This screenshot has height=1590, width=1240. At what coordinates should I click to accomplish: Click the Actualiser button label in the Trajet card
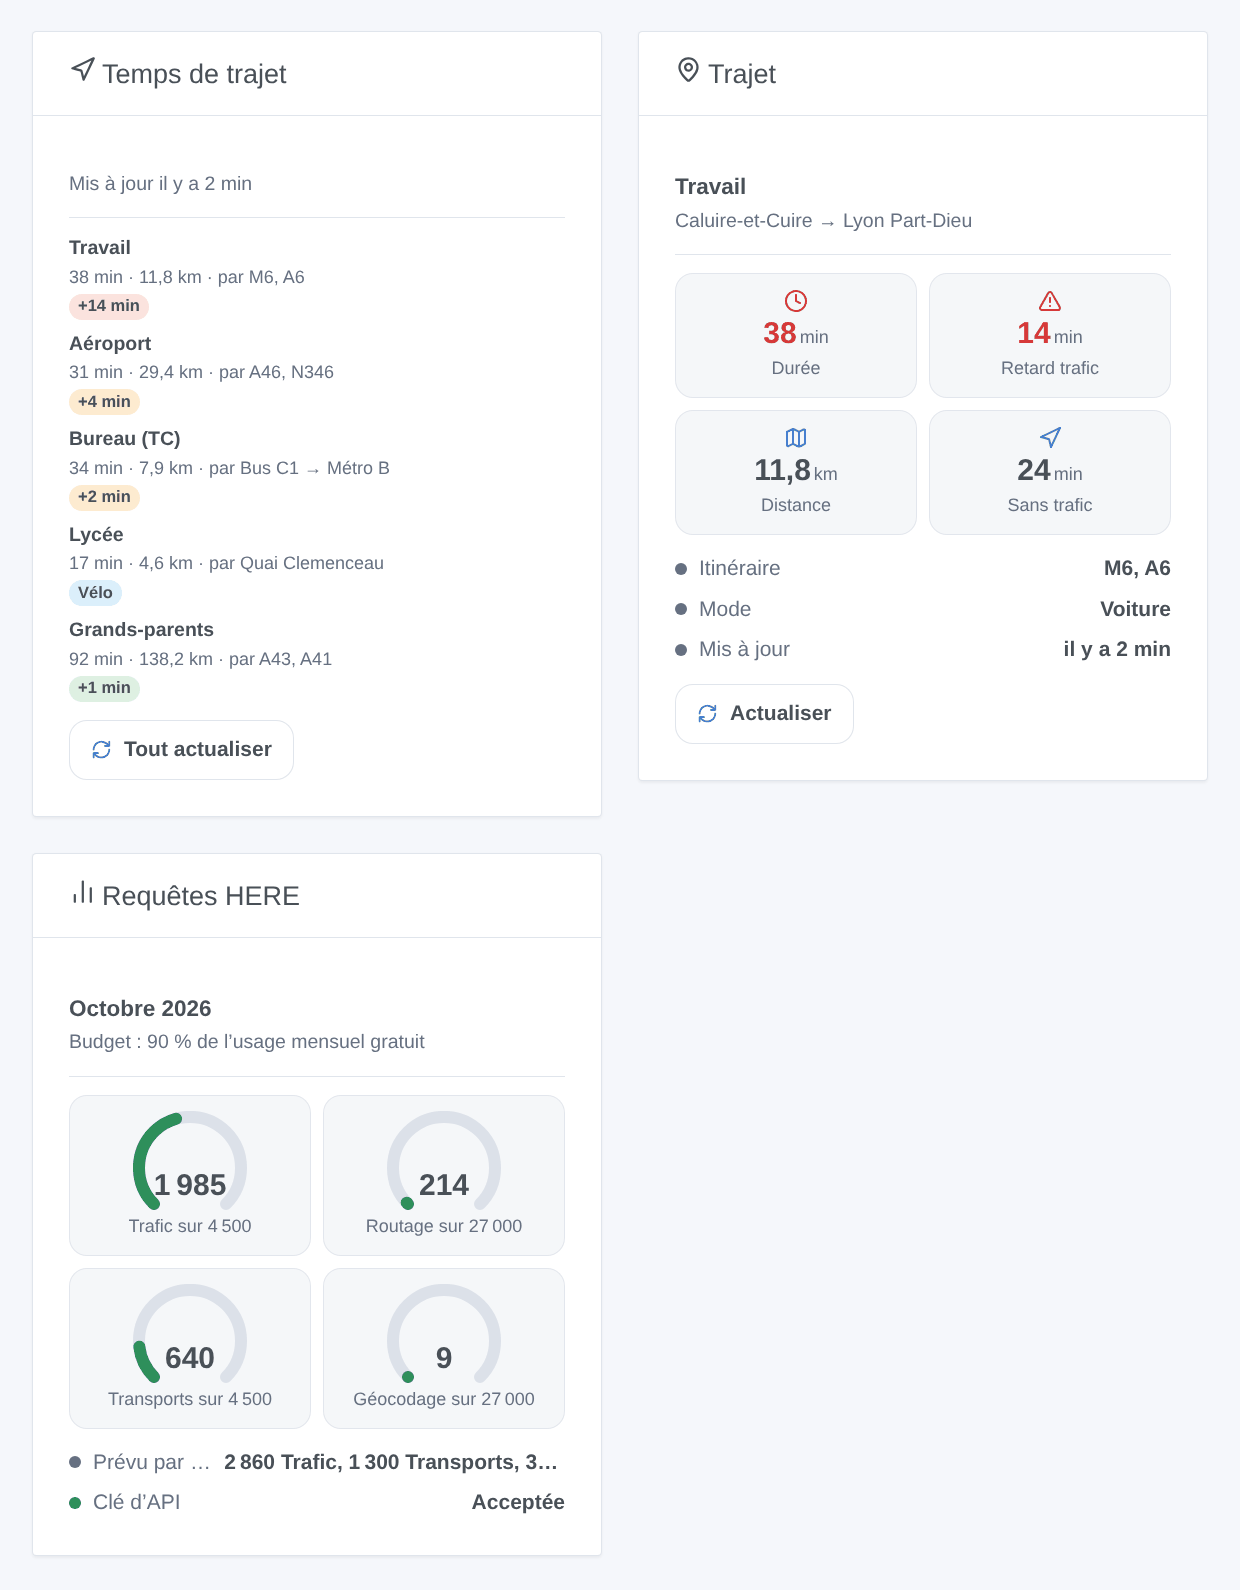[780, 713]
